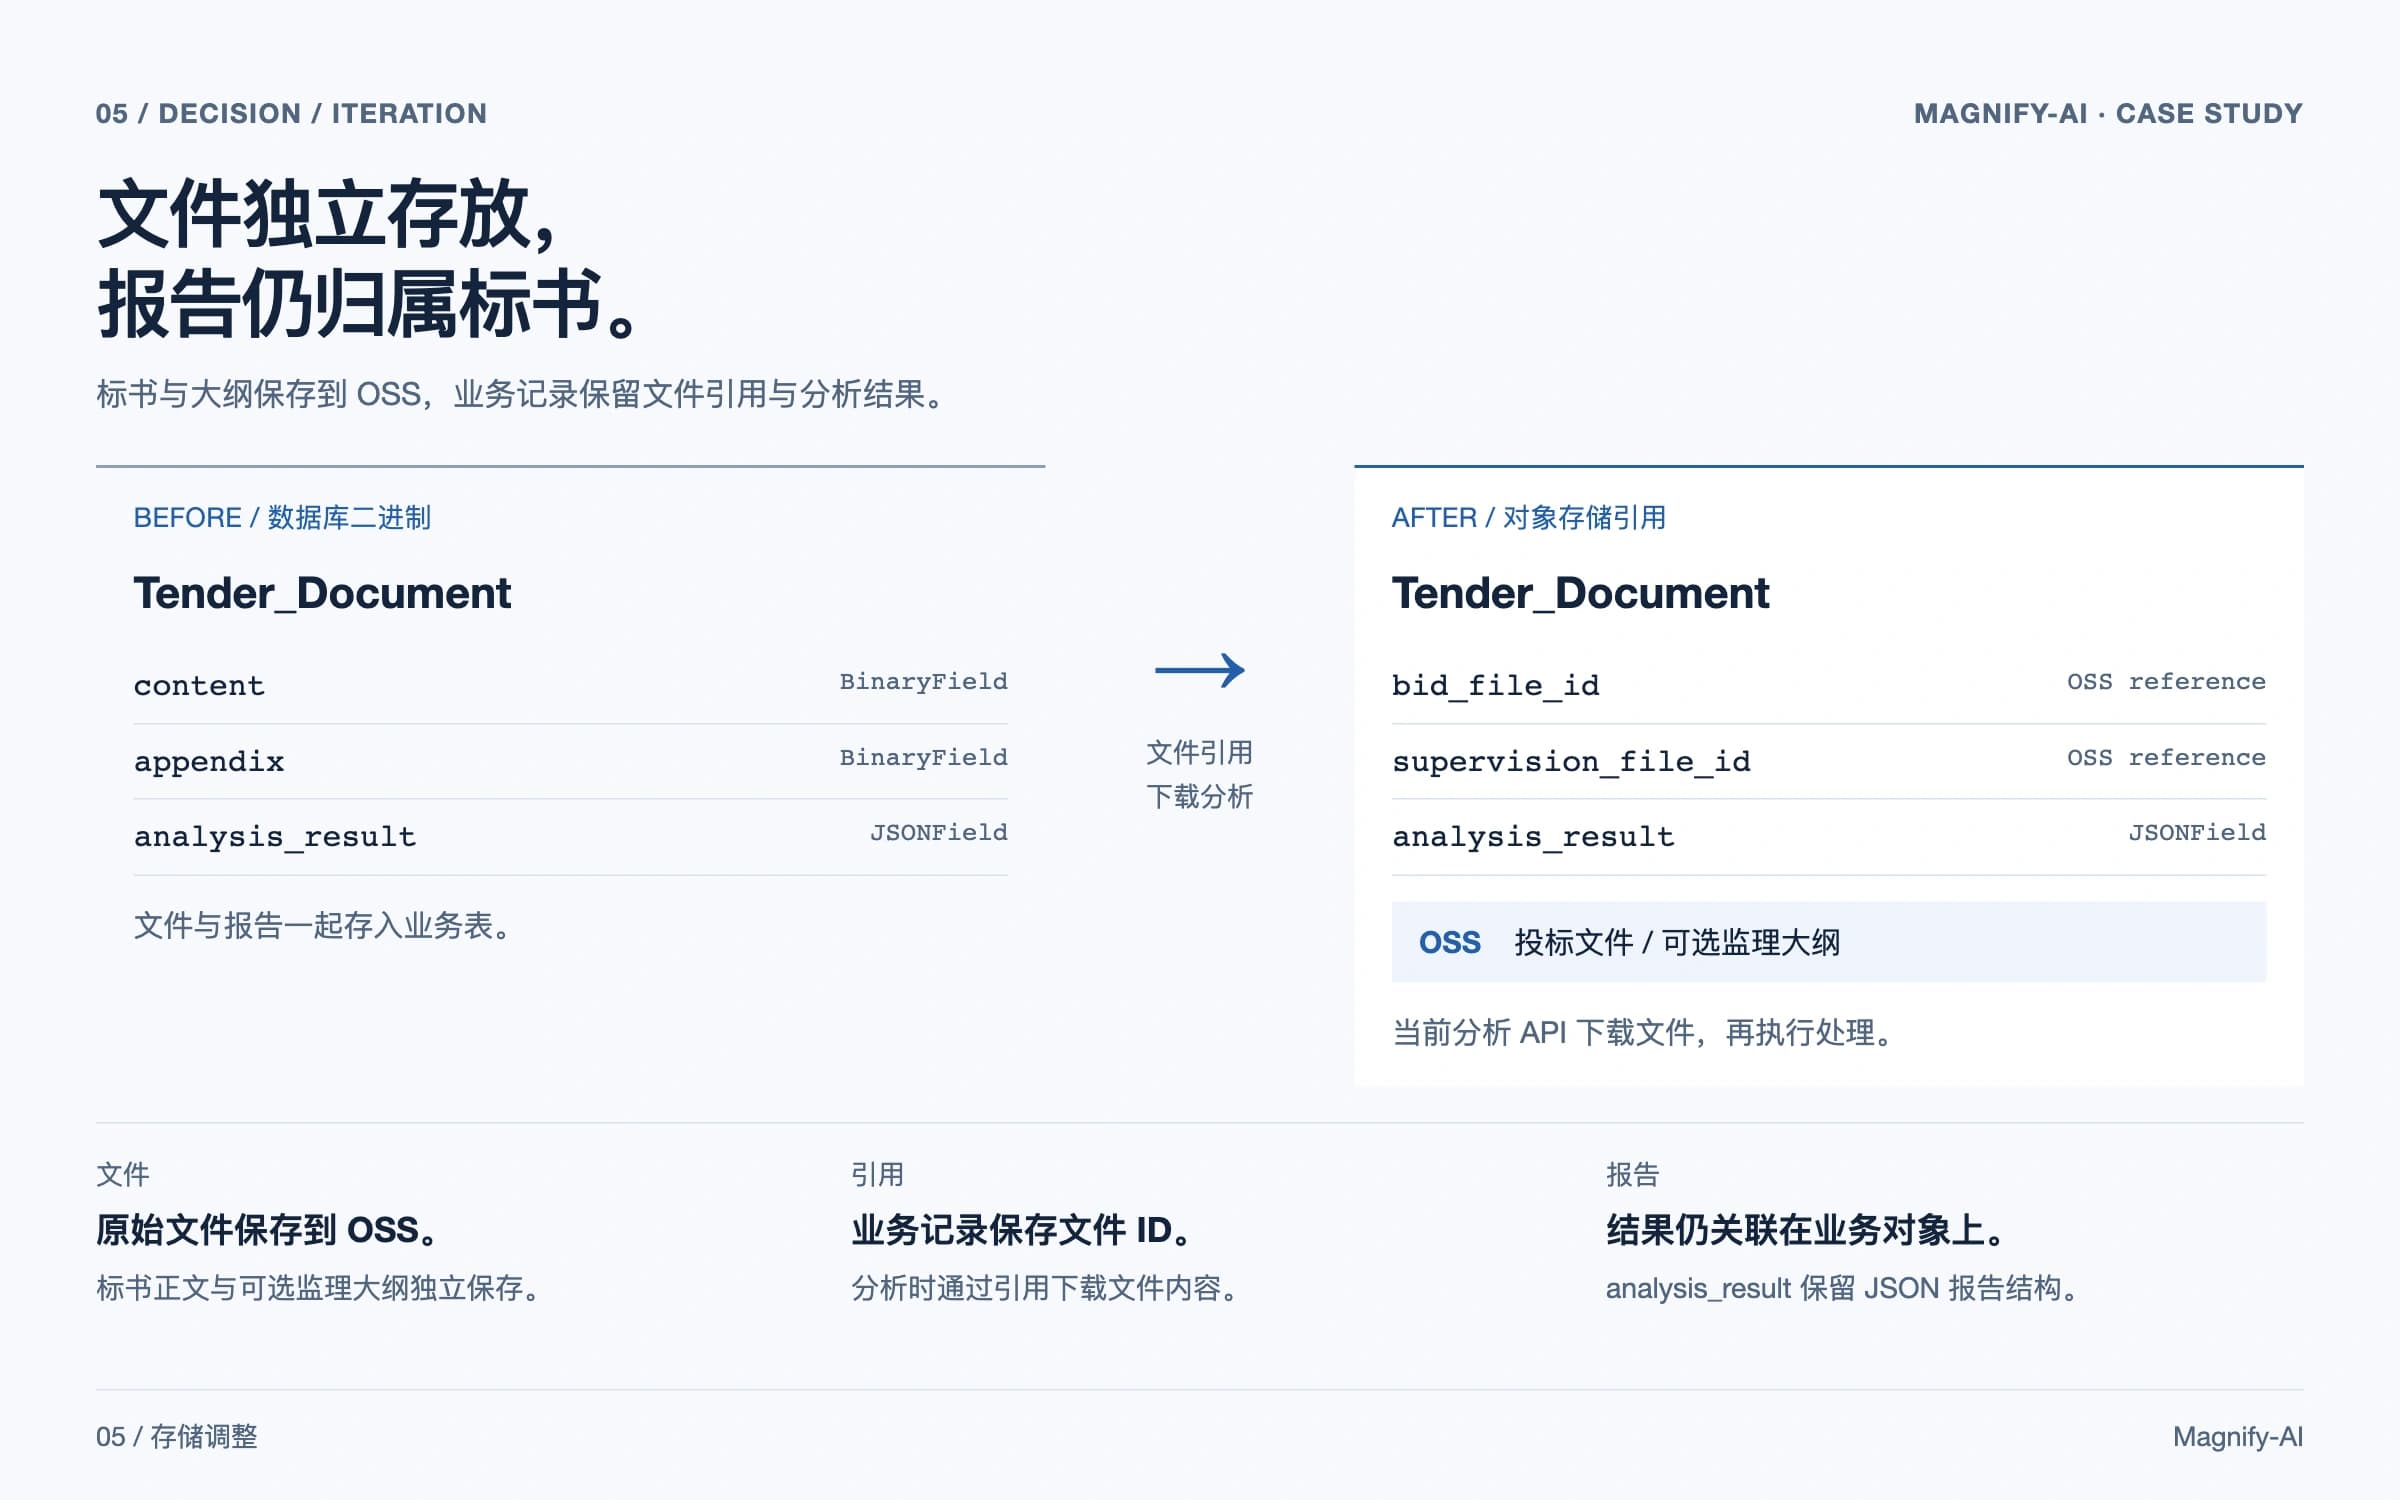Click the small '引用' column label
Viewport: 2400px width, 1500px height.
tap(877, 1174)
